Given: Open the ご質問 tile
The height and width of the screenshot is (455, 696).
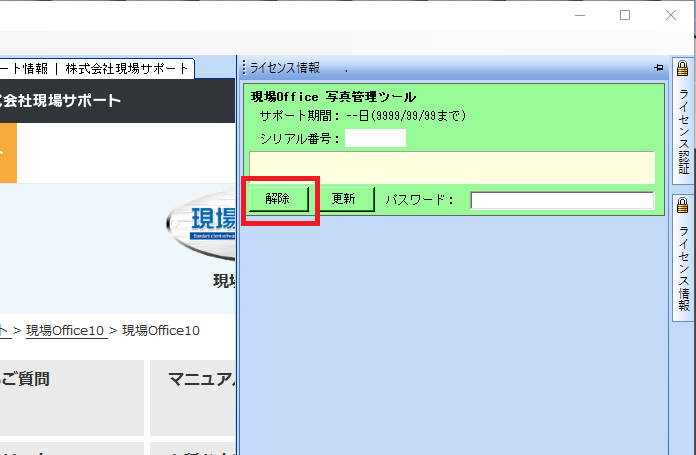Looking at the screenshot, I should pyautogui.click(x=71, y=398).
